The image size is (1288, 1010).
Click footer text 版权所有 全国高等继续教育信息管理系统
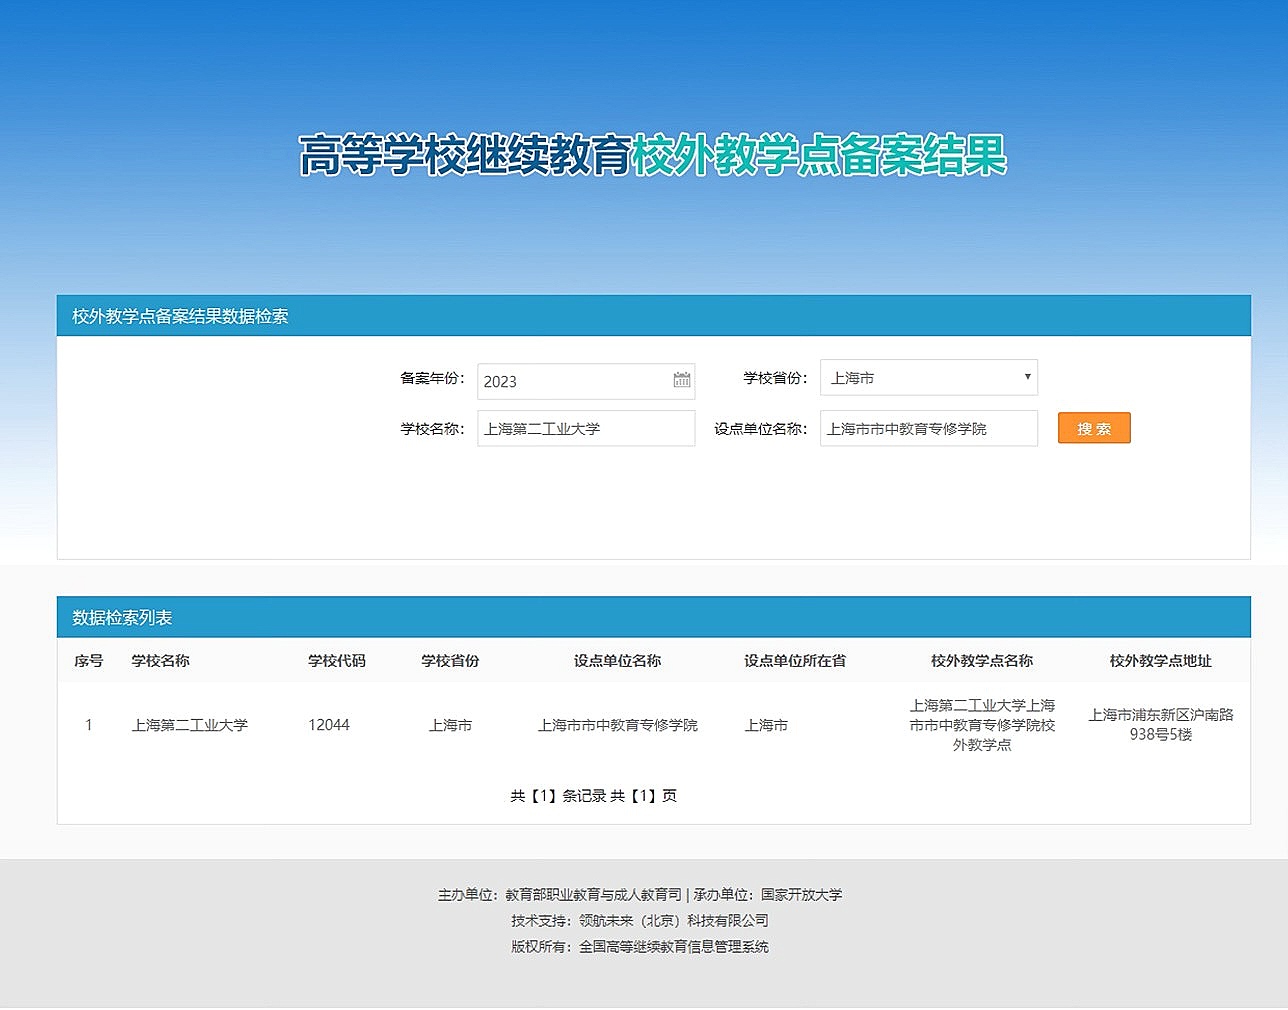point(640,947)
